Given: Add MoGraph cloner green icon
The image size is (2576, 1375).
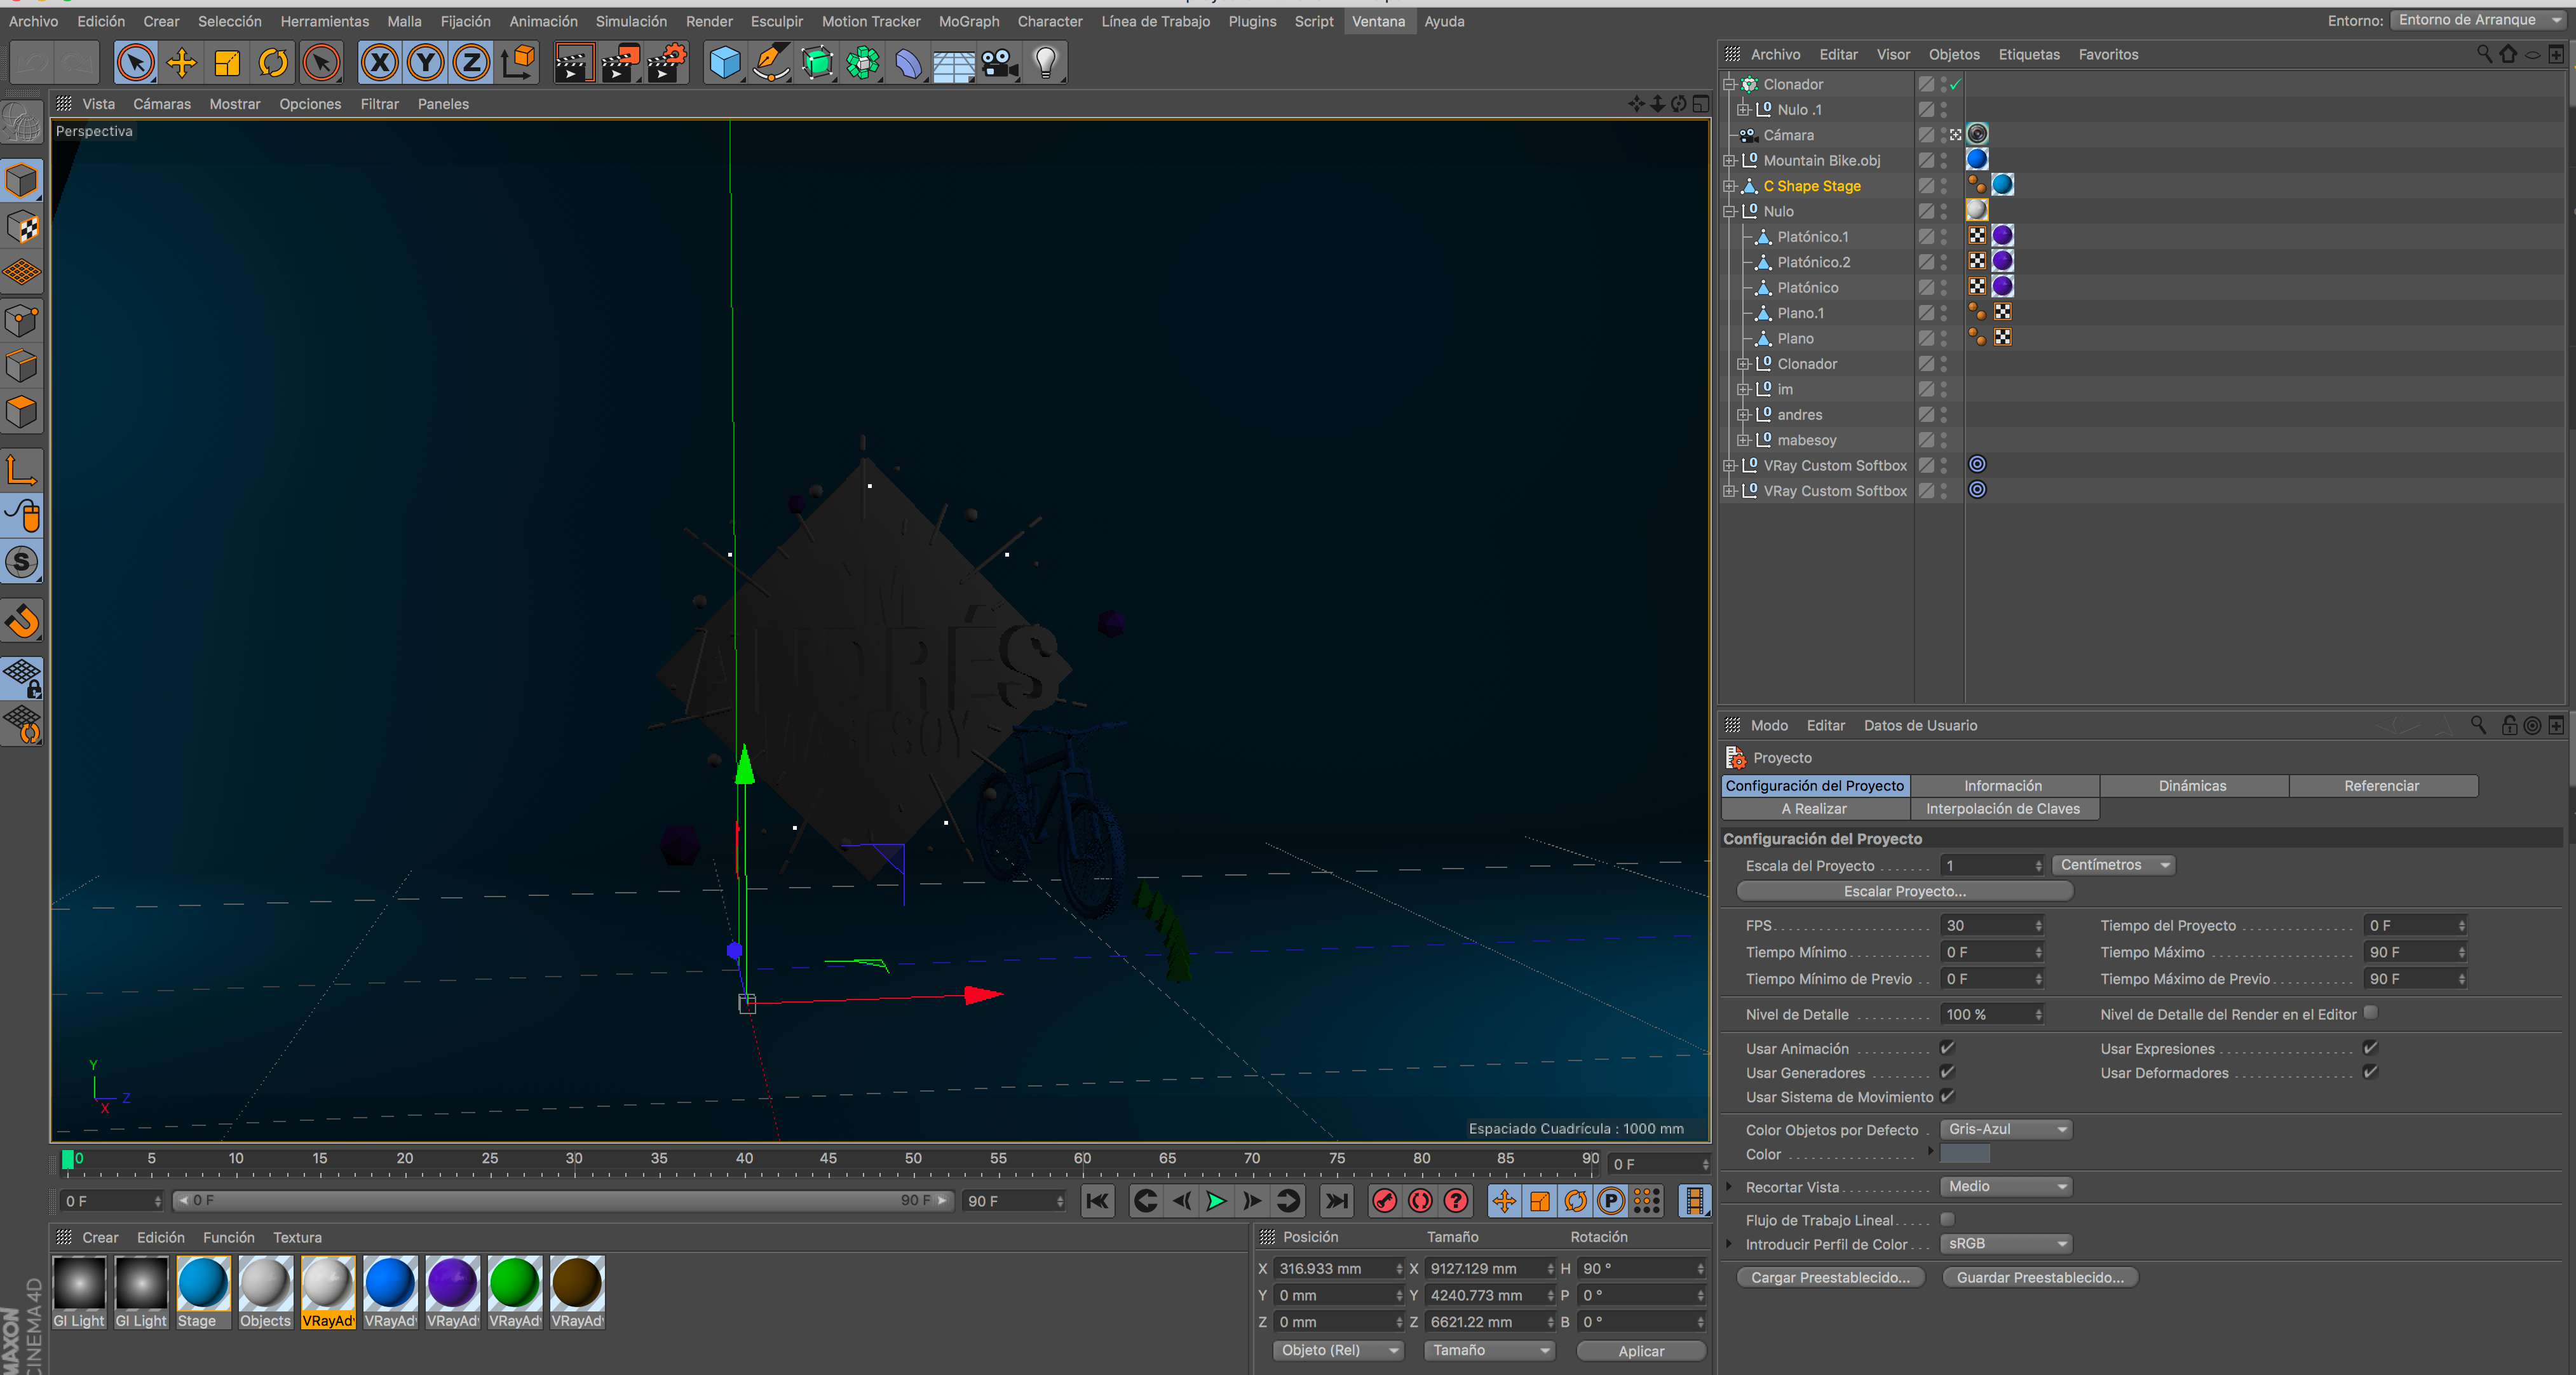Looking at the screenshot, I should [x=863, y=63].
